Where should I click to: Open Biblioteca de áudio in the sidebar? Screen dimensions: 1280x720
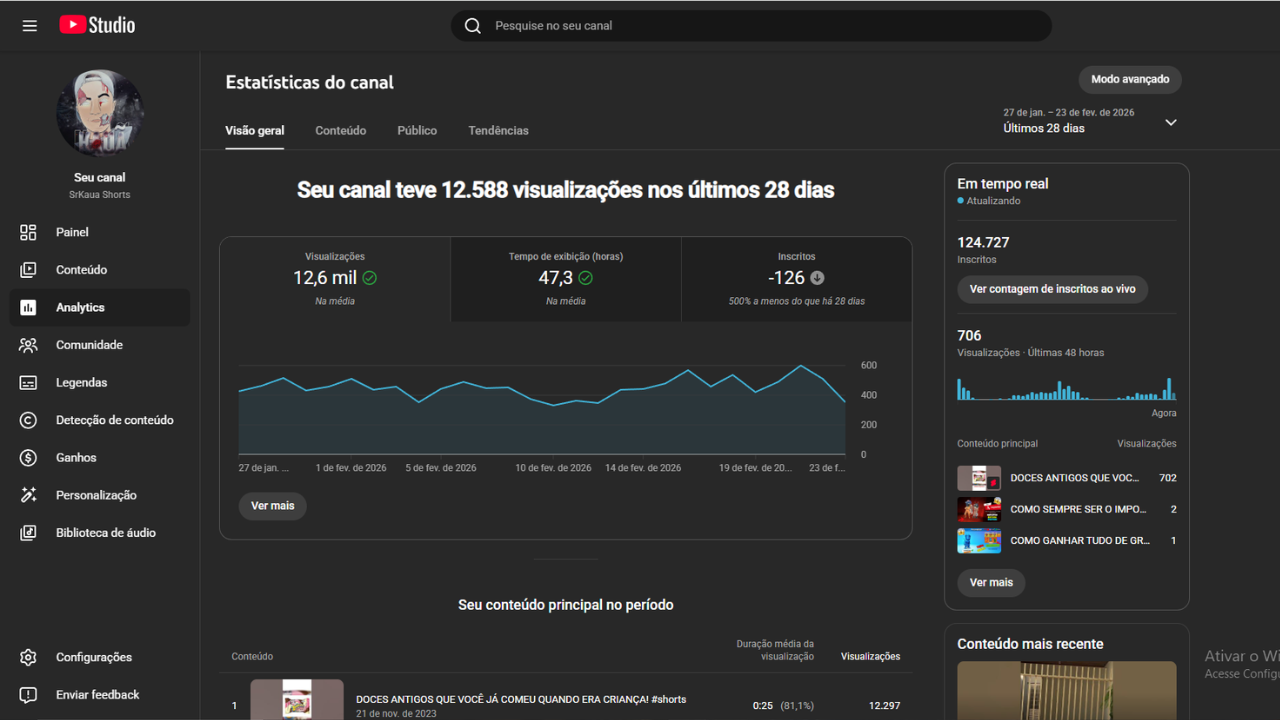tap(100, 533)
